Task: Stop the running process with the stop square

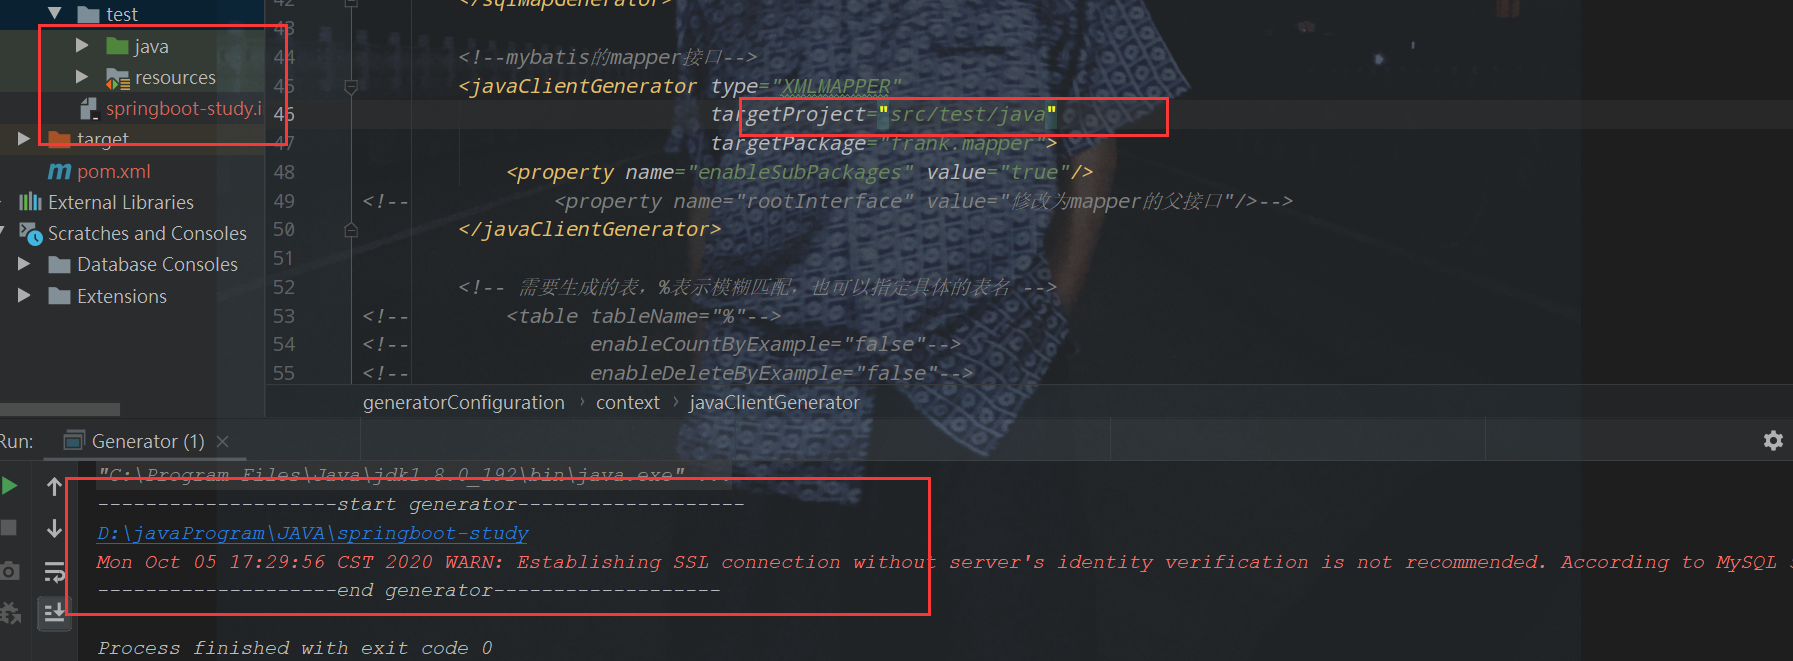Action: point(9,527)
